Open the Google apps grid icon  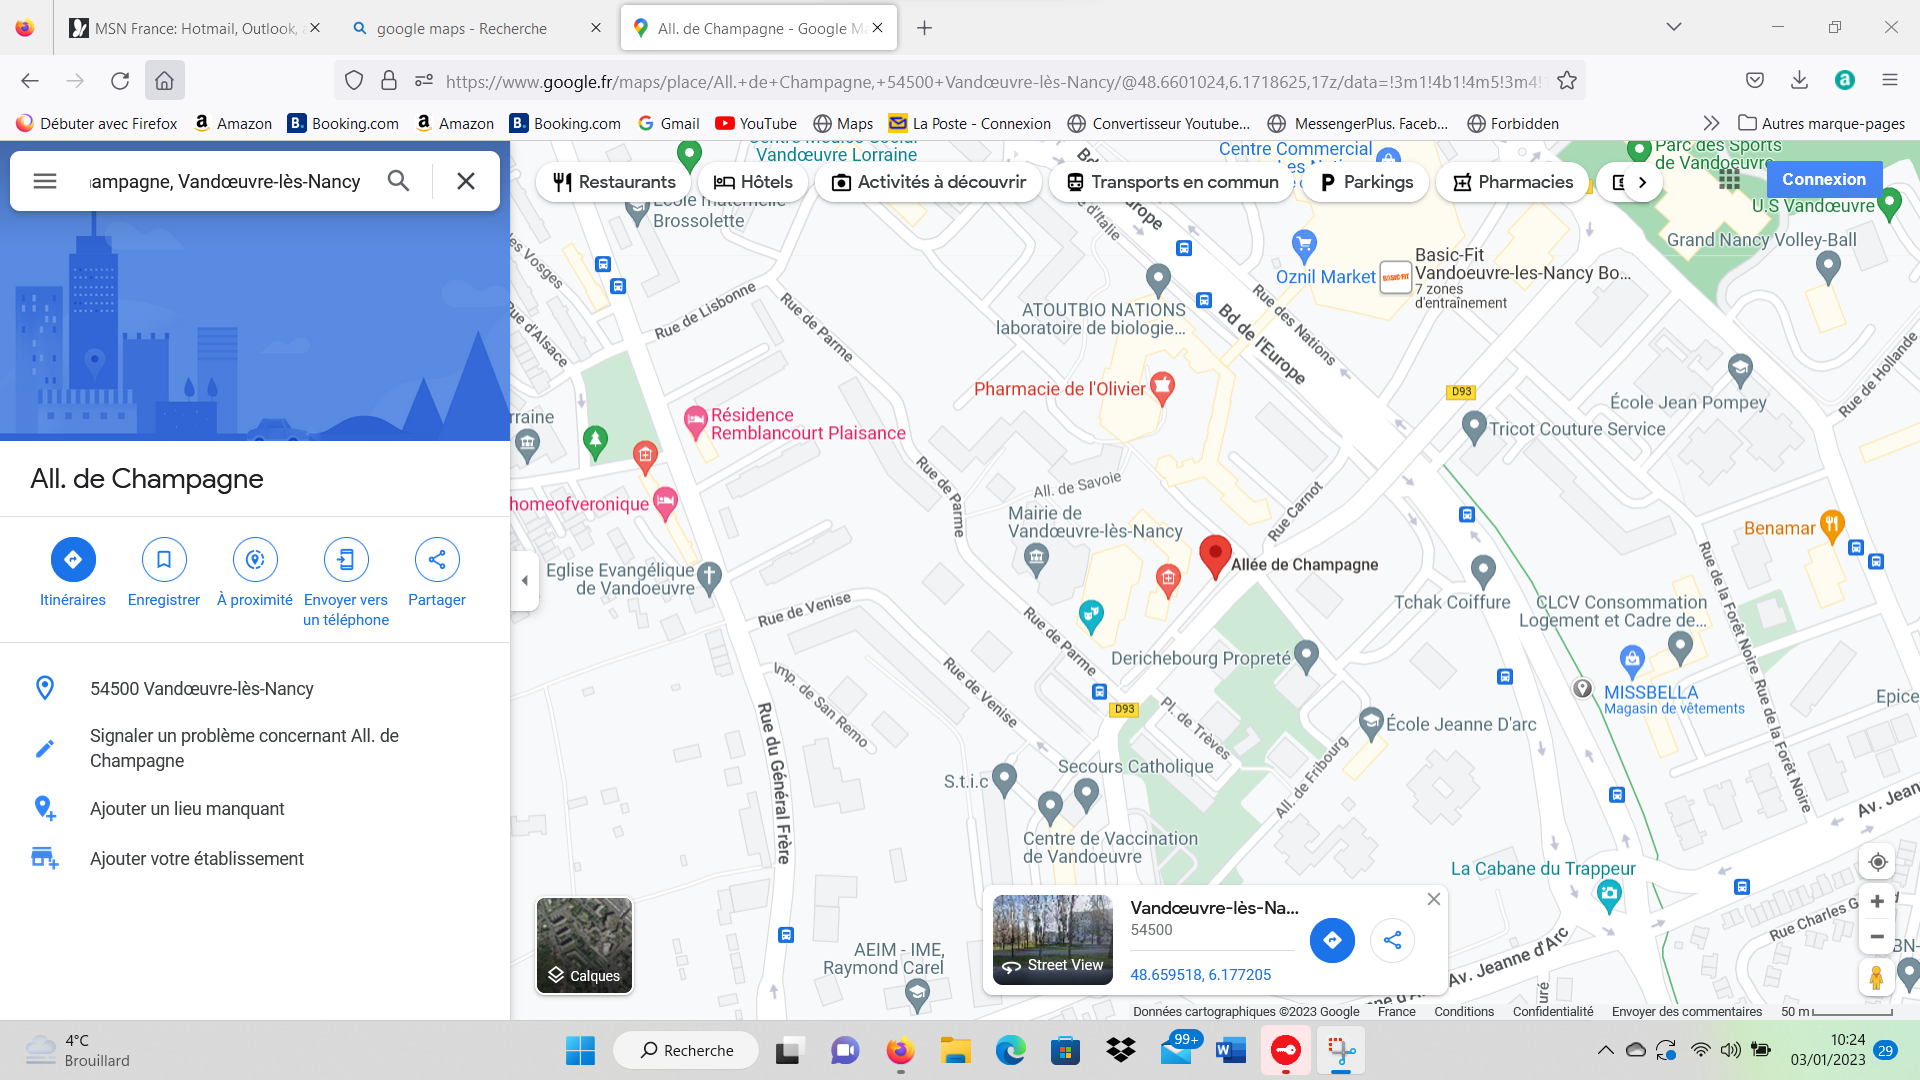click(1729, 179)
